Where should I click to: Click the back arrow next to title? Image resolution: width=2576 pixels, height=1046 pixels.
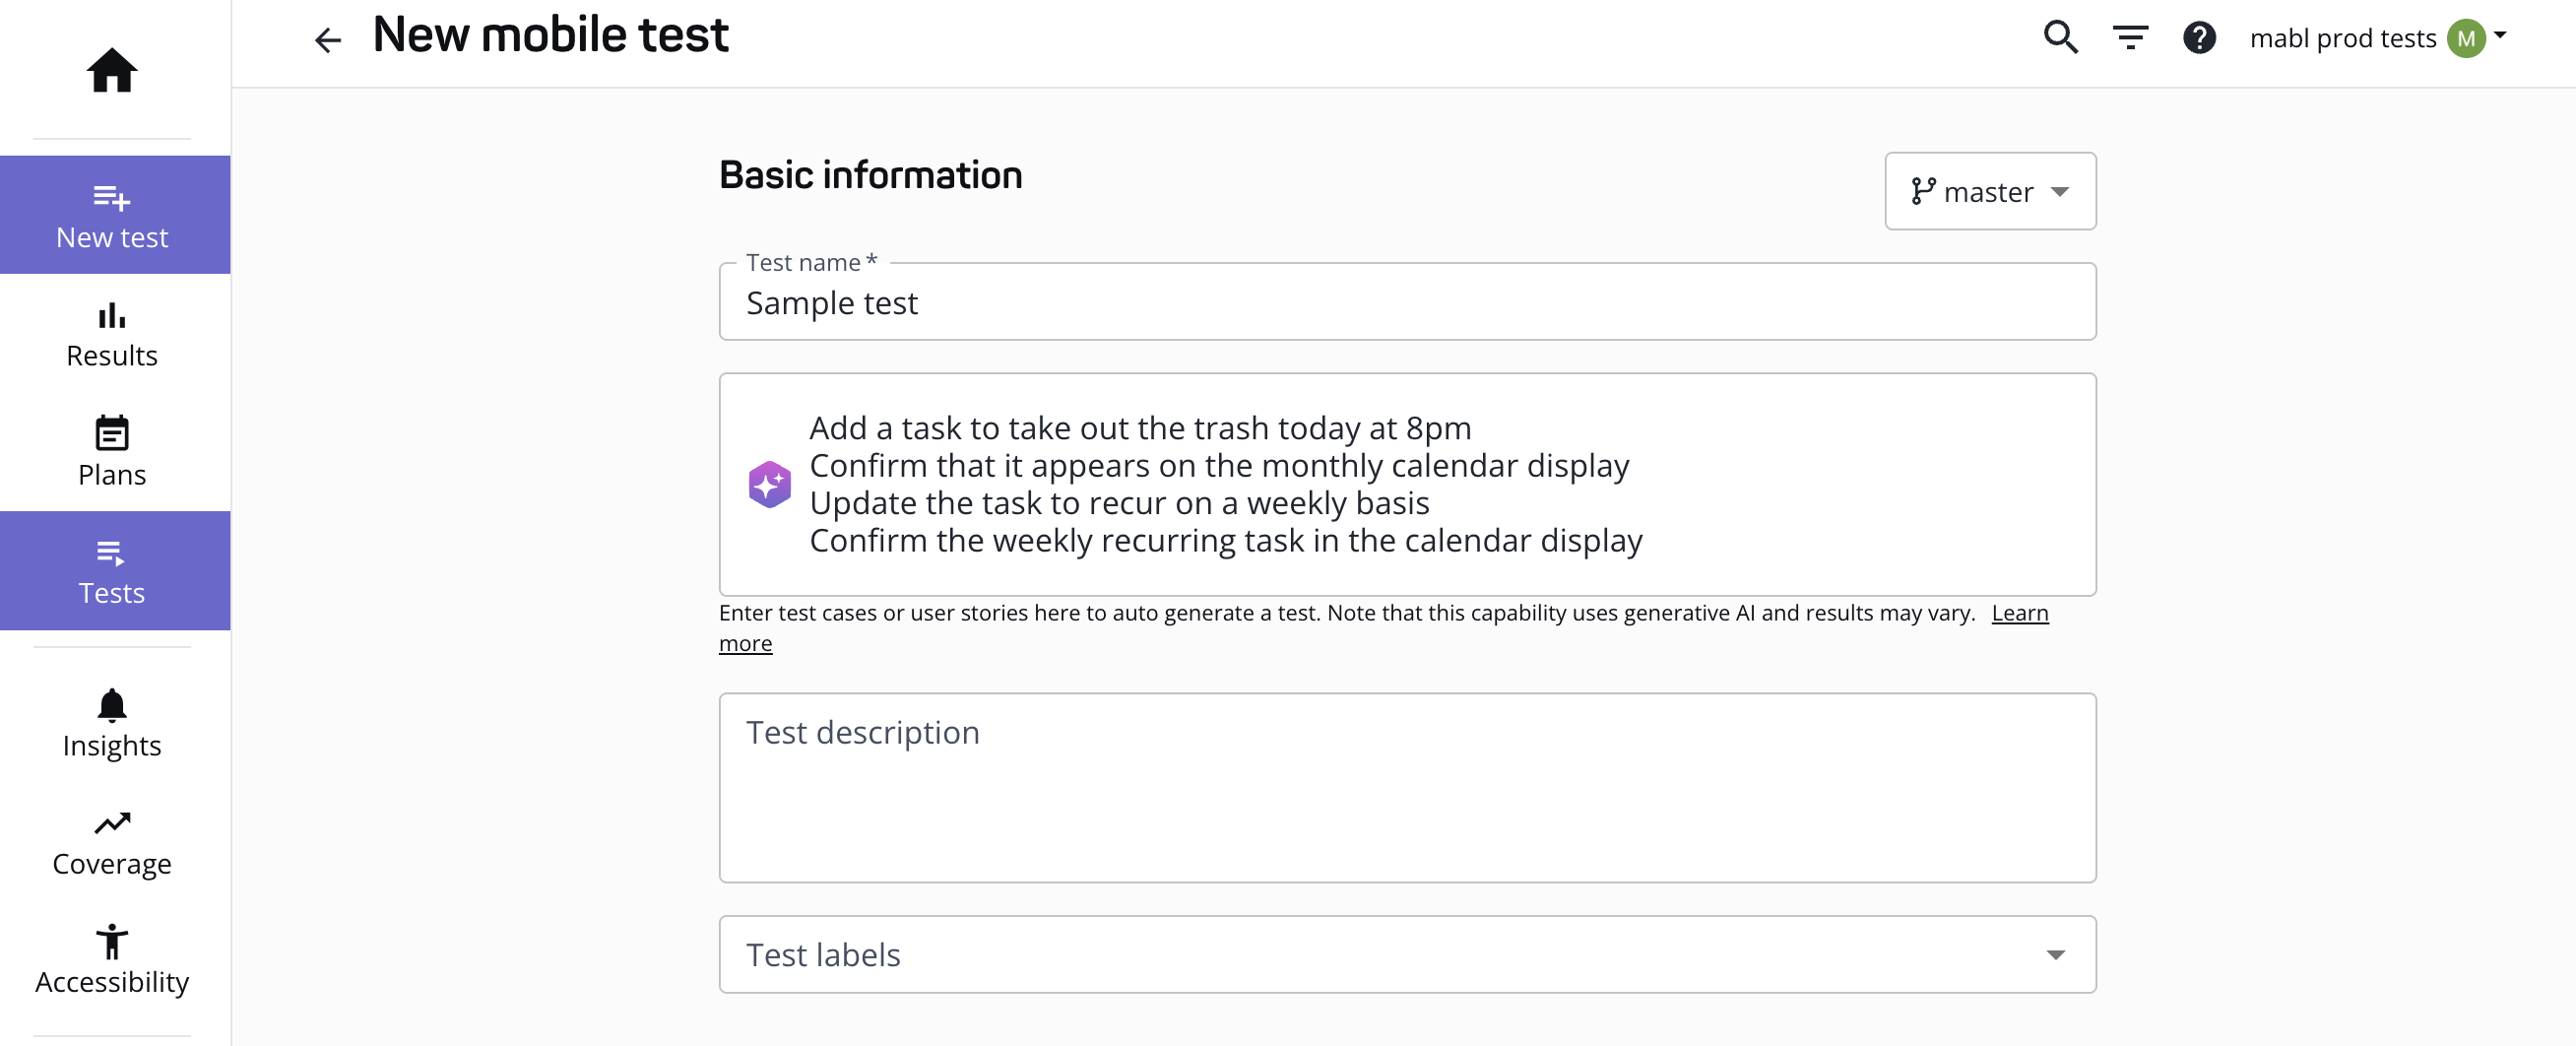pyautogui.click(x=327, y=40)
